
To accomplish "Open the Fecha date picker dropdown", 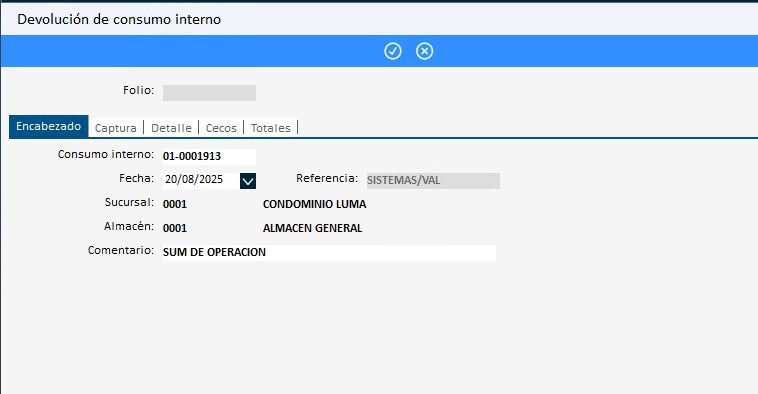I will [x=248, y=181].
